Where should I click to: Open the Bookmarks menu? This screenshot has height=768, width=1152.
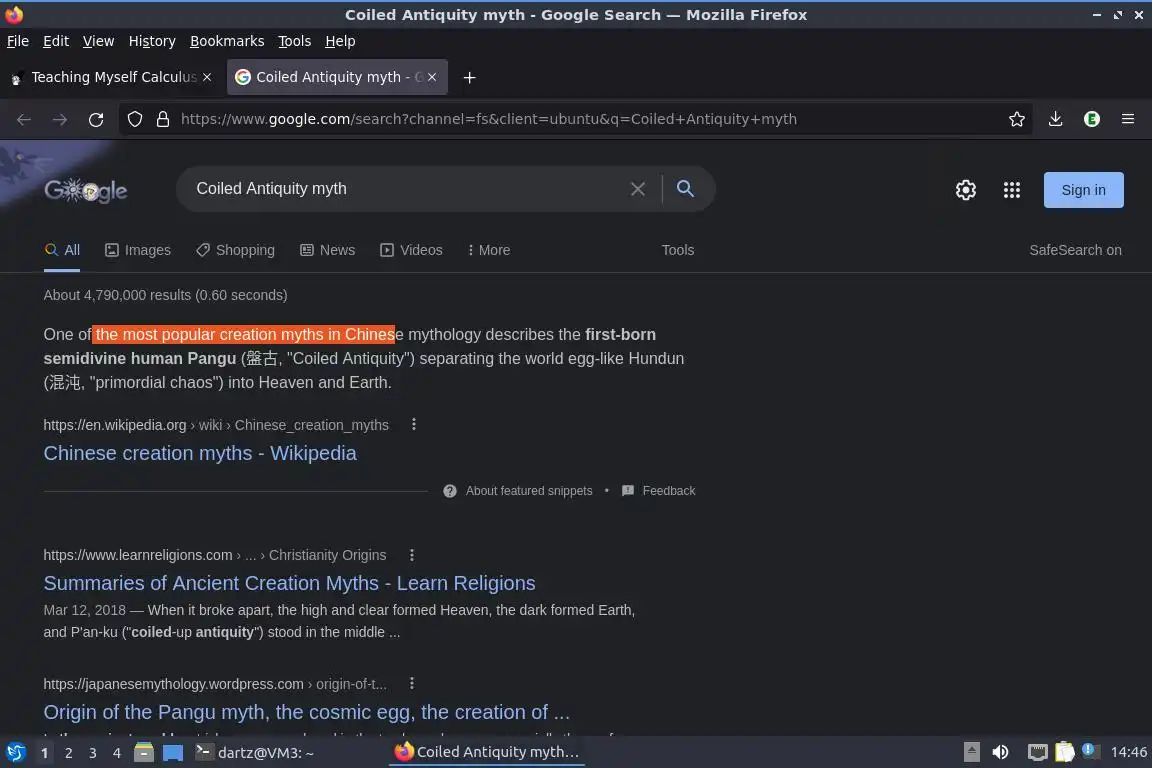pos(227,41)
